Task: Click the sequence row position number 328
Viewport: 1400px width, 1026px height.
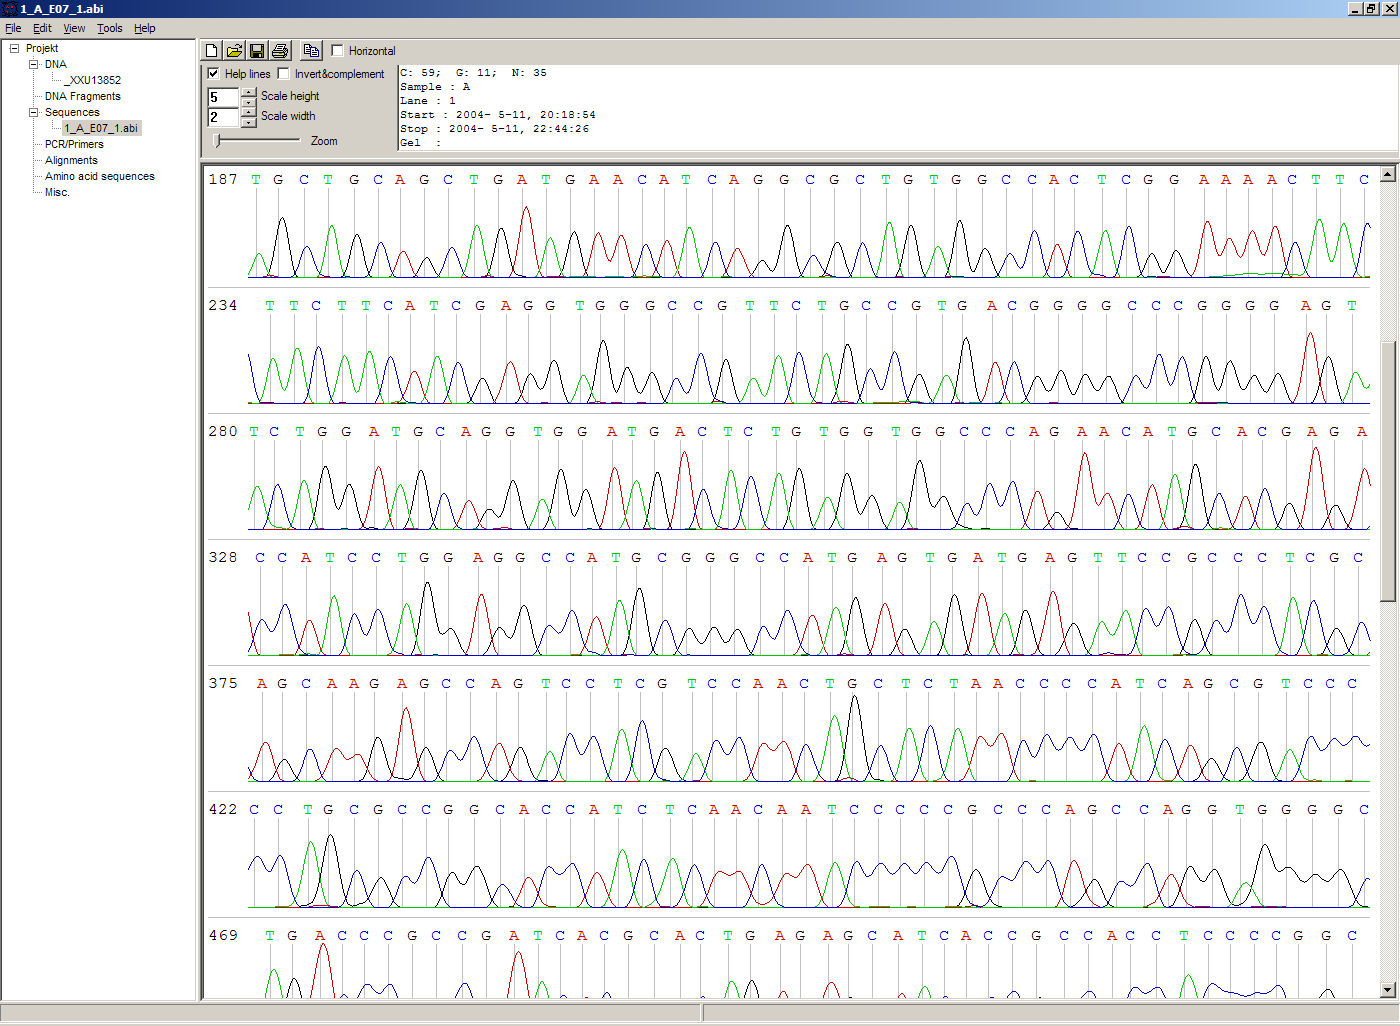Action: pos(223,557)
